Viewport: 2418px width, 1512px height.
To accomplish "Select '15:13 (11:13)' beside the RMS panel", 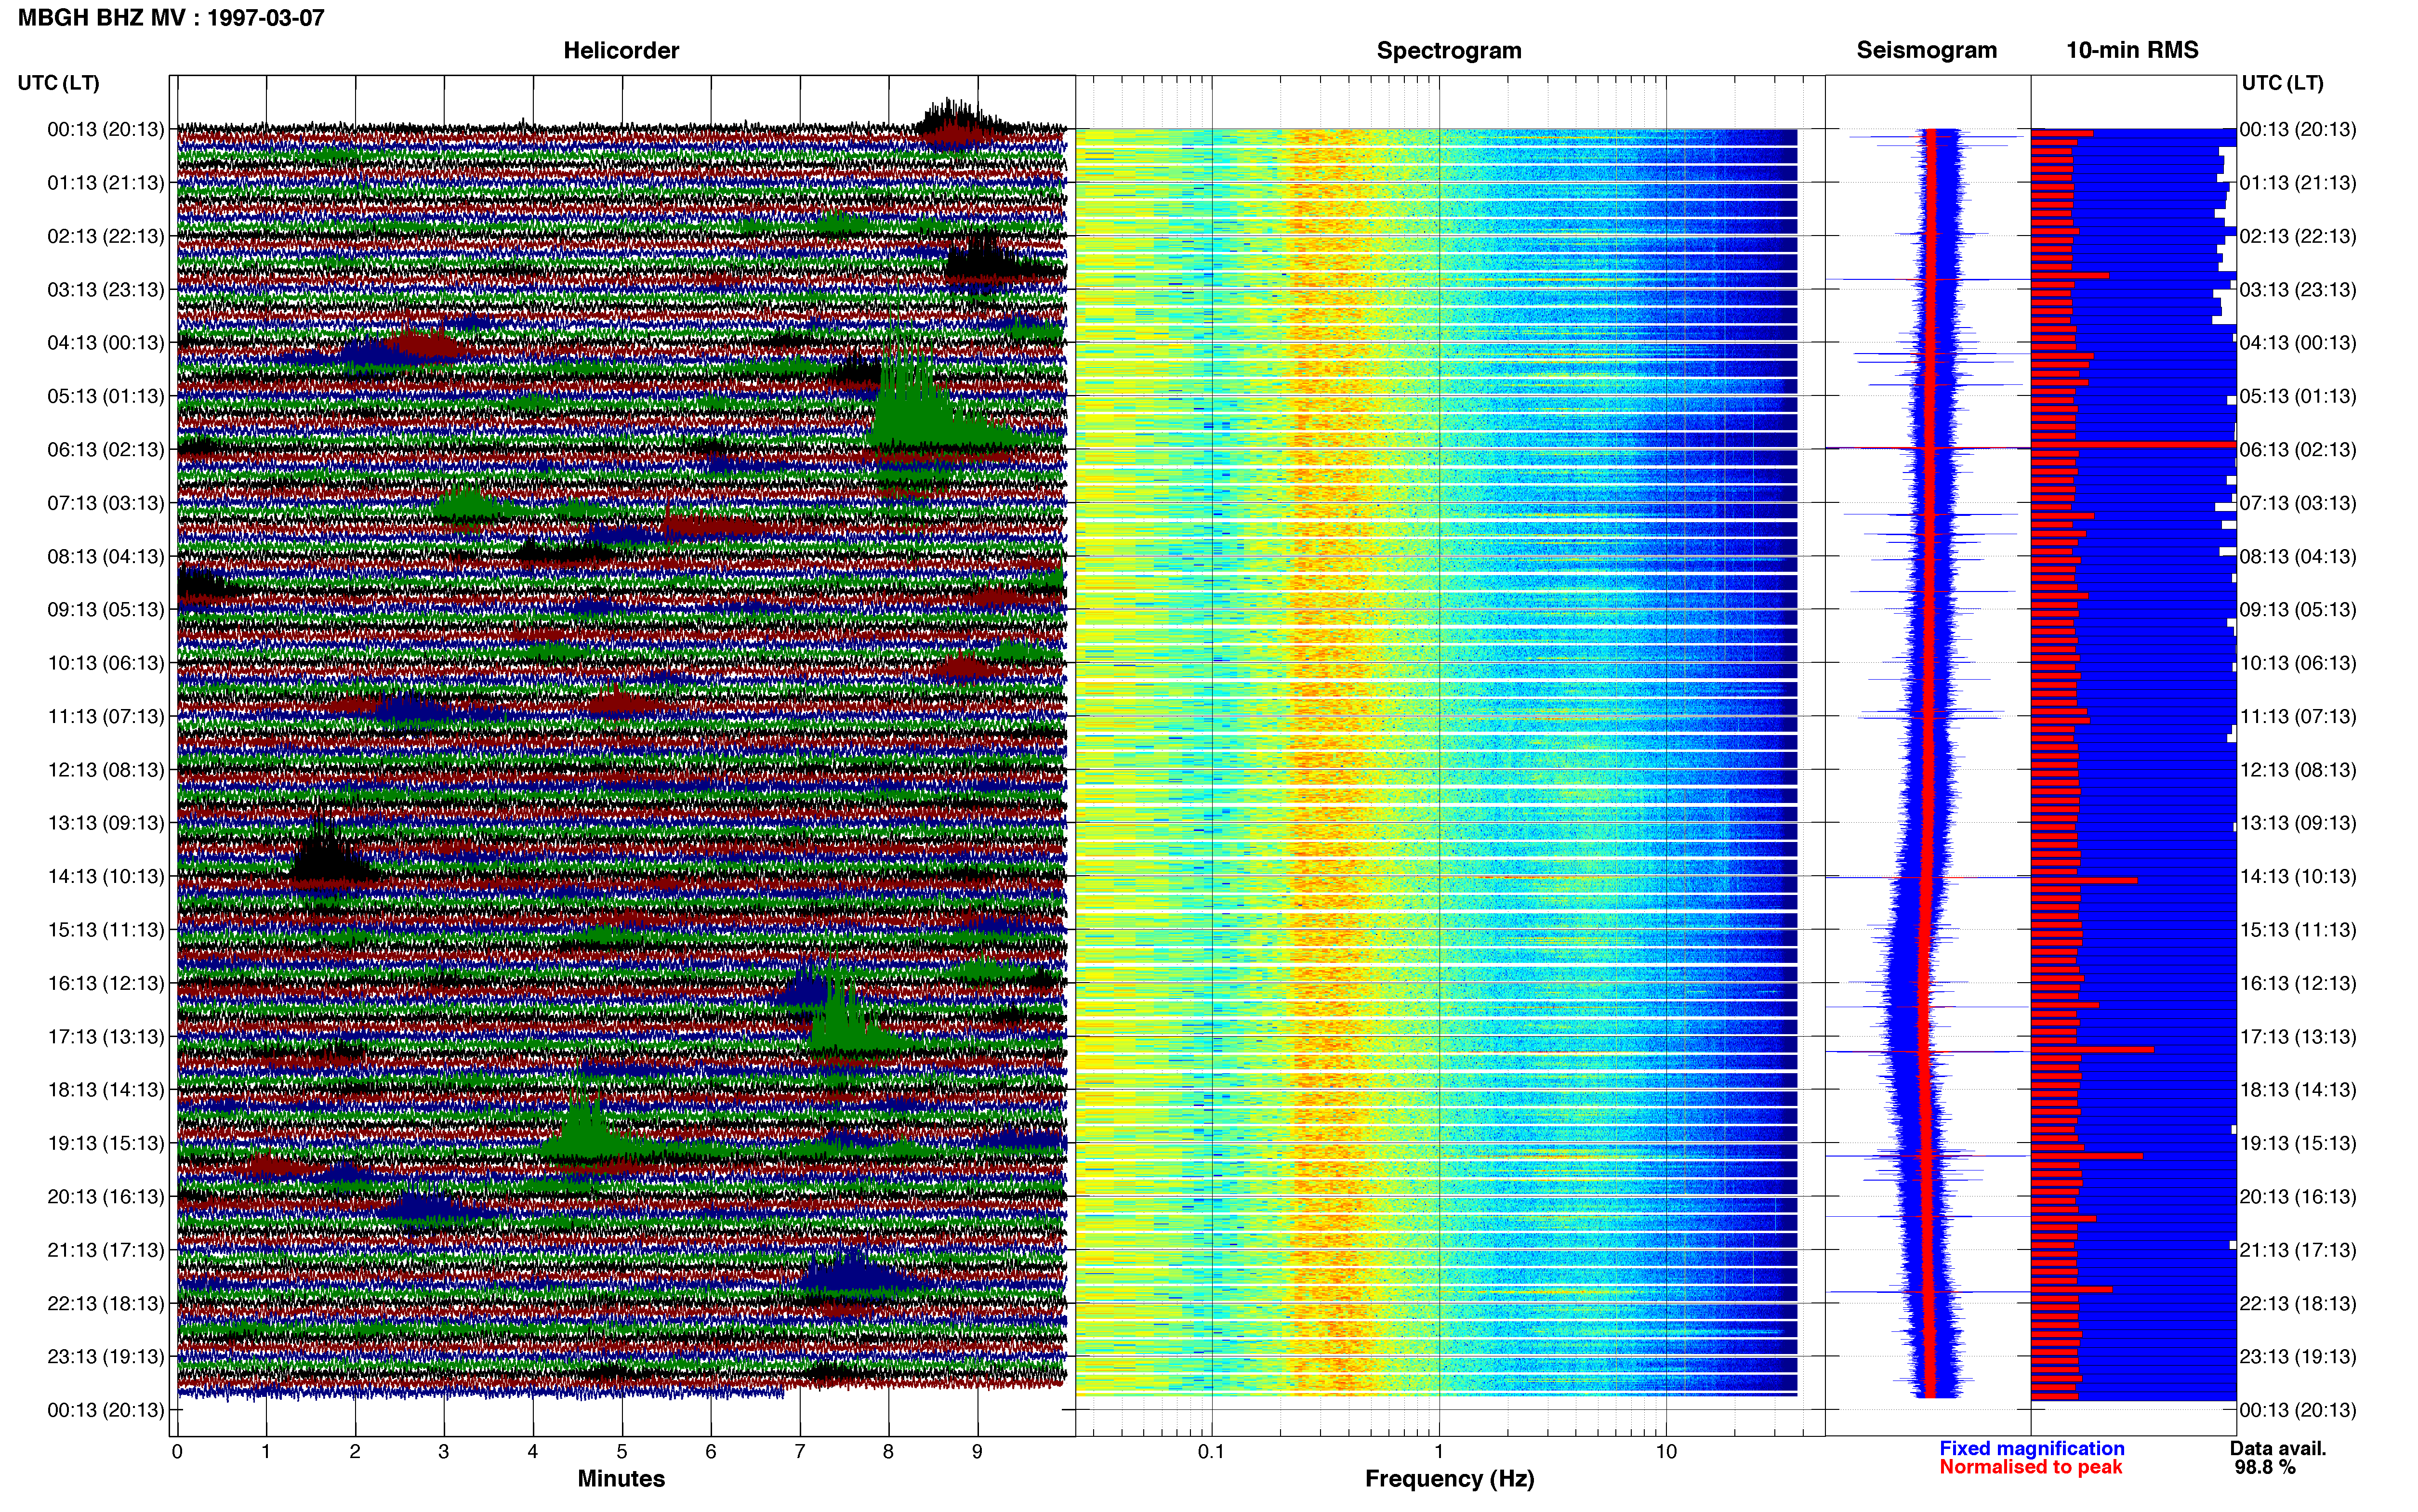I will coord(2298,930).
